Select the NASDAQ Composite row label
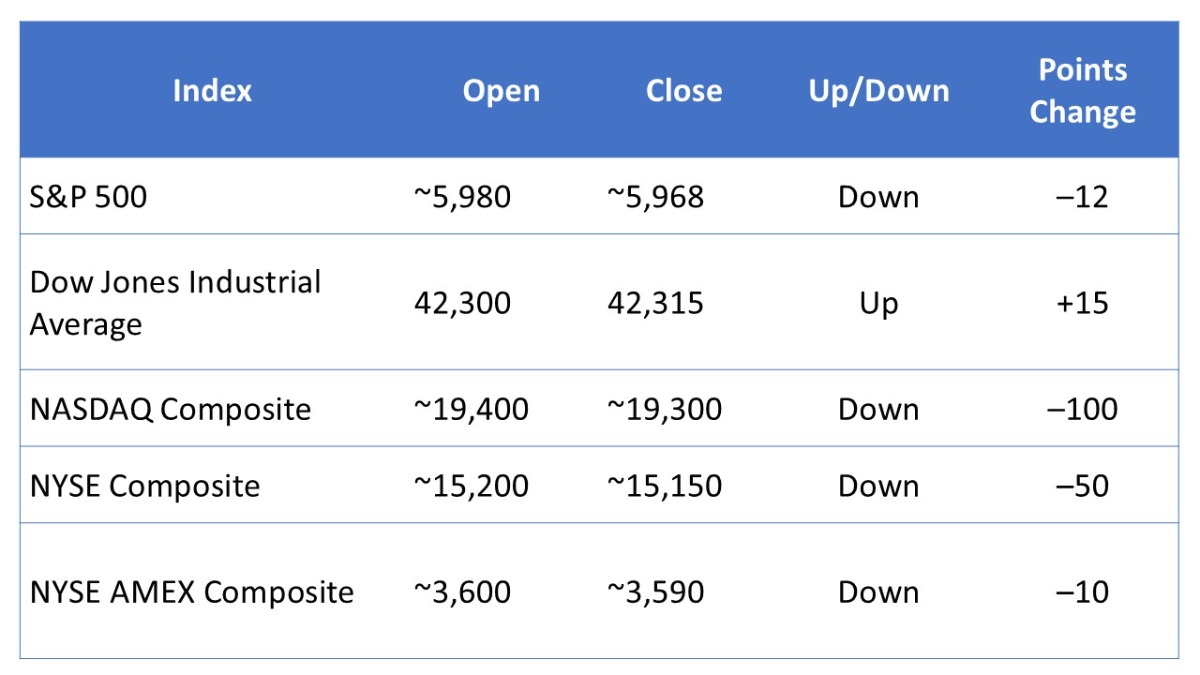The image size is (1200, 675). point(171,409)
